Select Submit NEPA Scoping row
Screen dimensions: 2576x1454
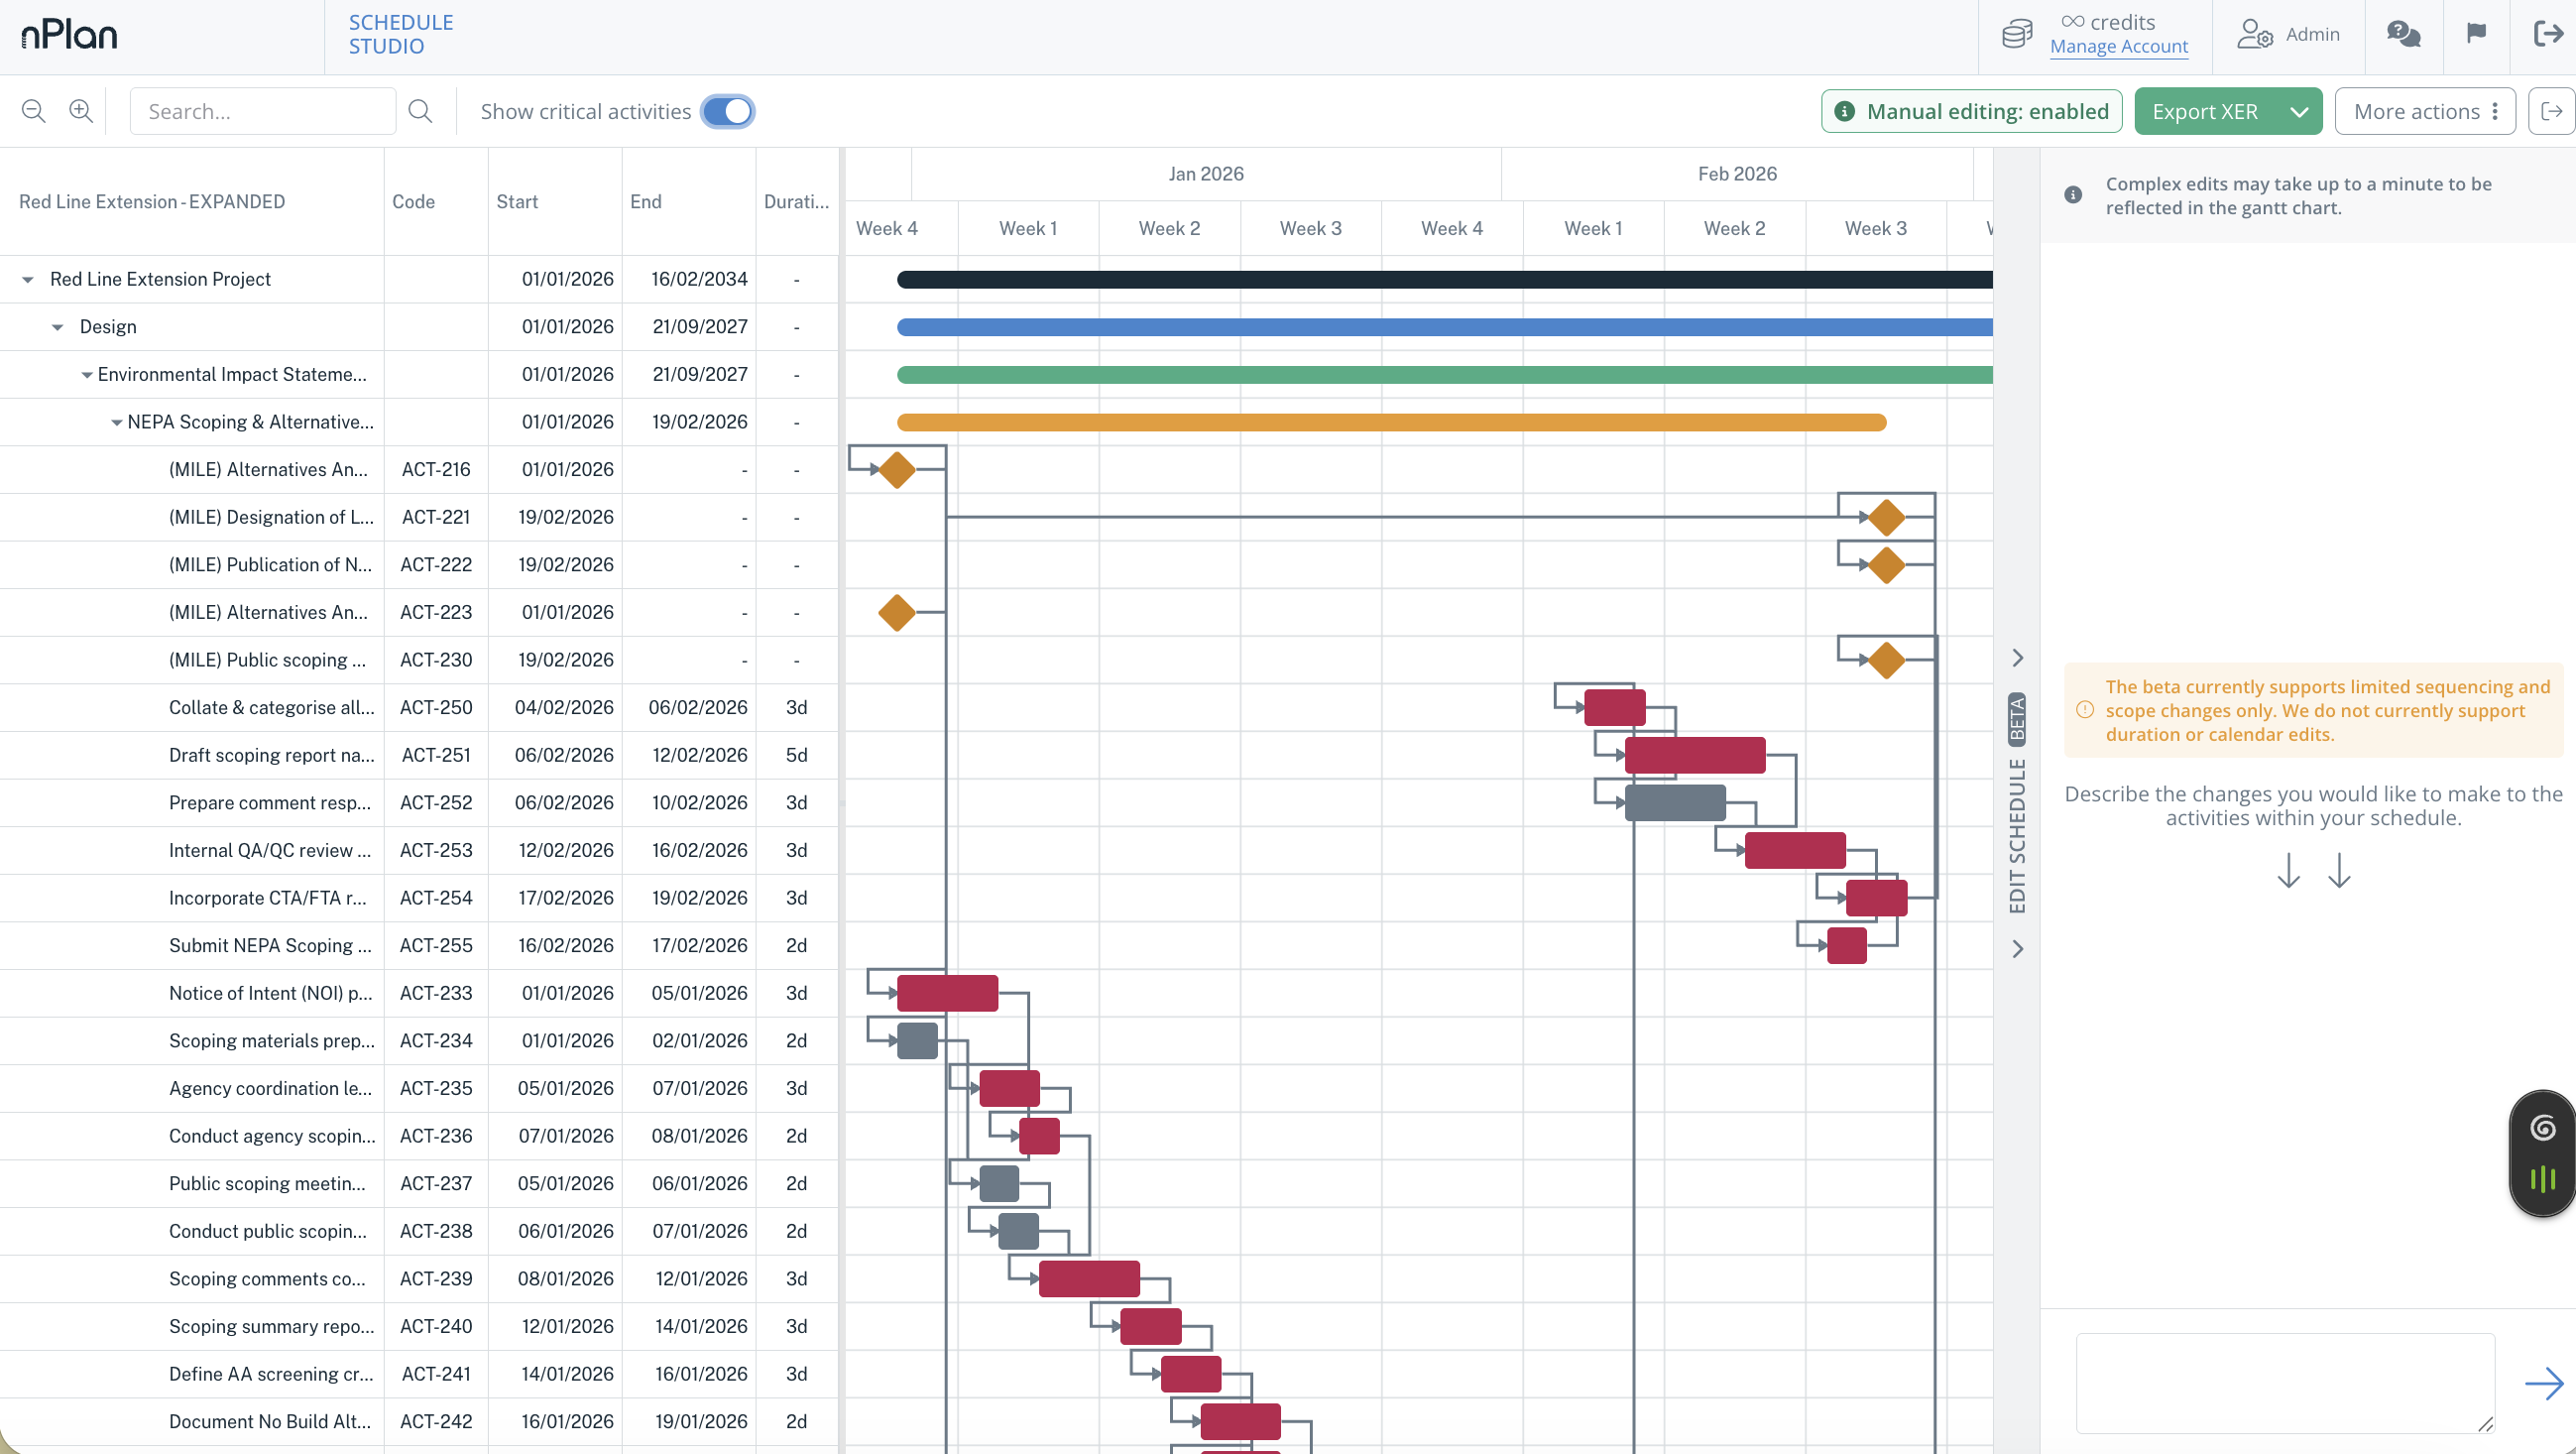point(419,946)
